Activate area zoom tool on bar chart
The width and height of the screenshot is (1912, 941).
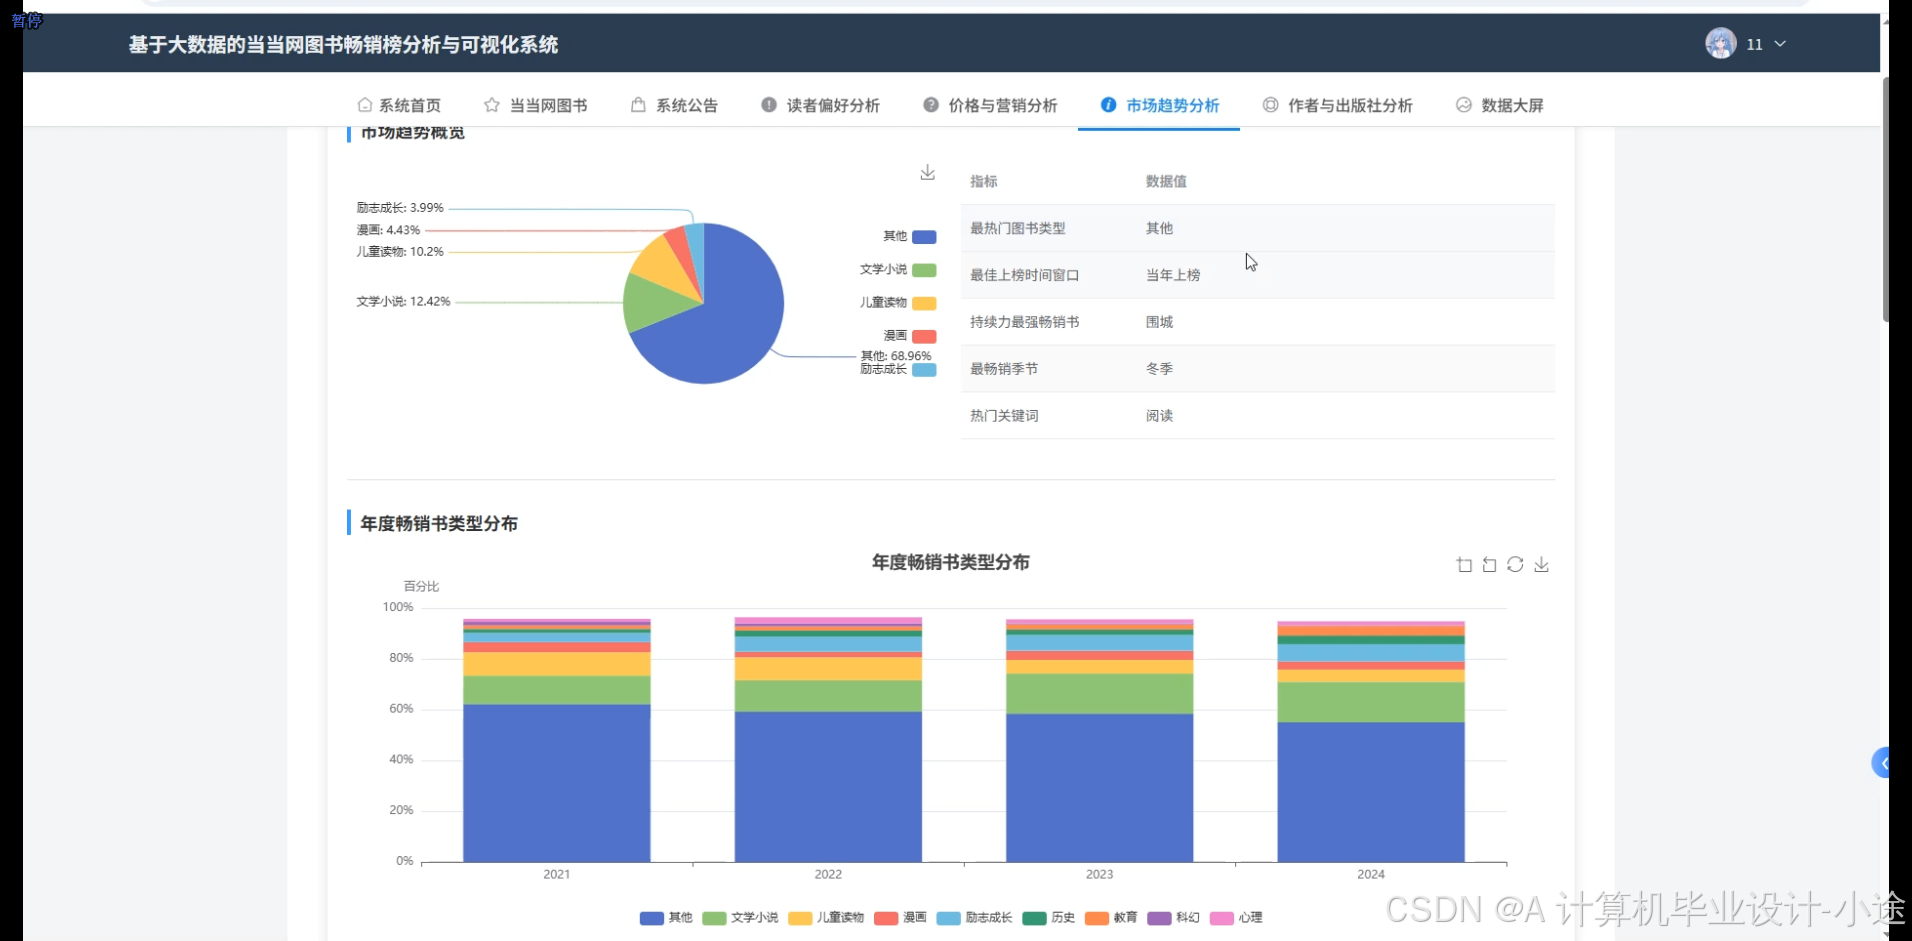point(1464,565)
